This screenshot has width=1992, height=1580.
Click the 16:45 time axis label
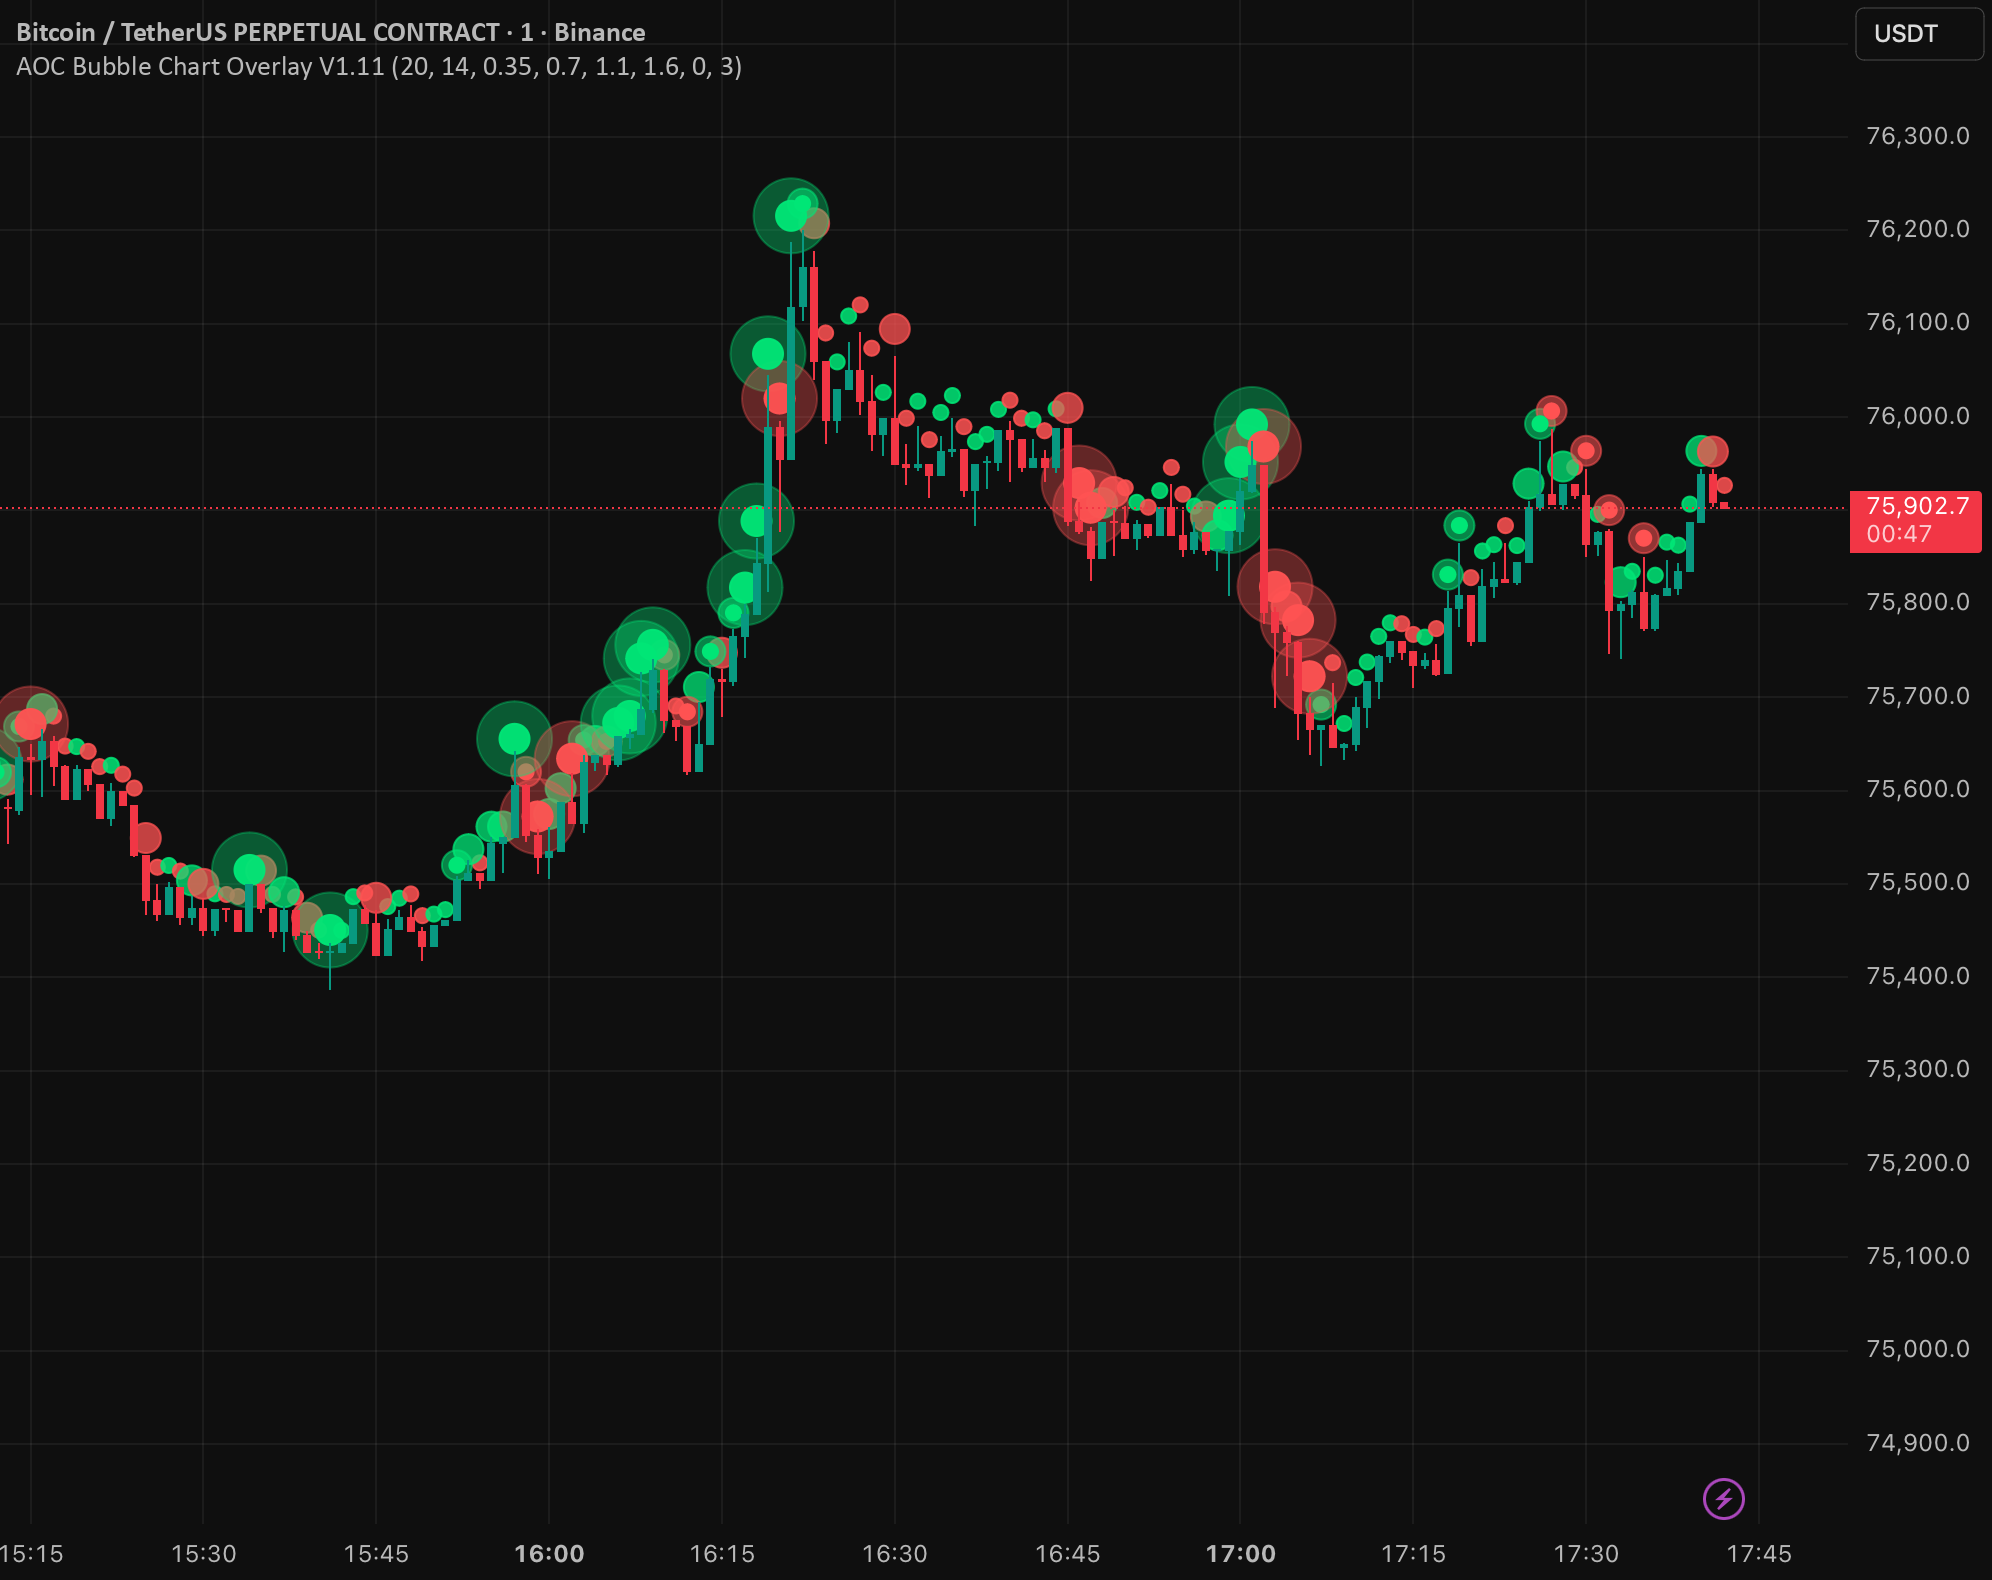(1068, 1554)
